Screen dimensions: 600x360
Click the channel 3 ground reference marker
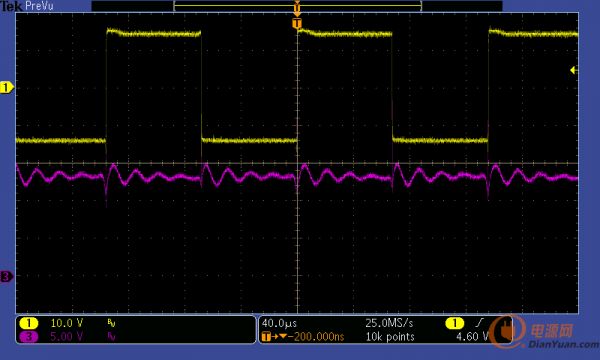point(7,276)
